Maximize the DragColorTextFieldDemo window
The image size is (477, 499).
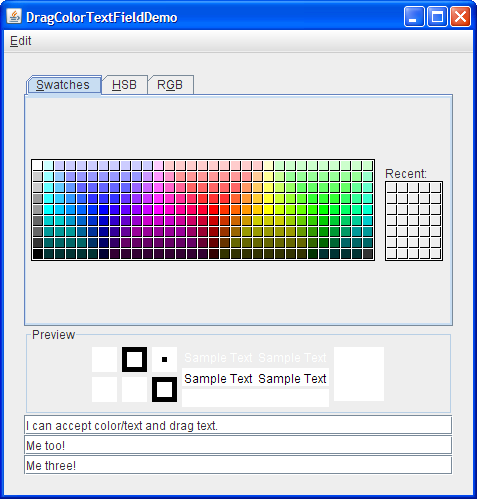click(x=437, y=16)
